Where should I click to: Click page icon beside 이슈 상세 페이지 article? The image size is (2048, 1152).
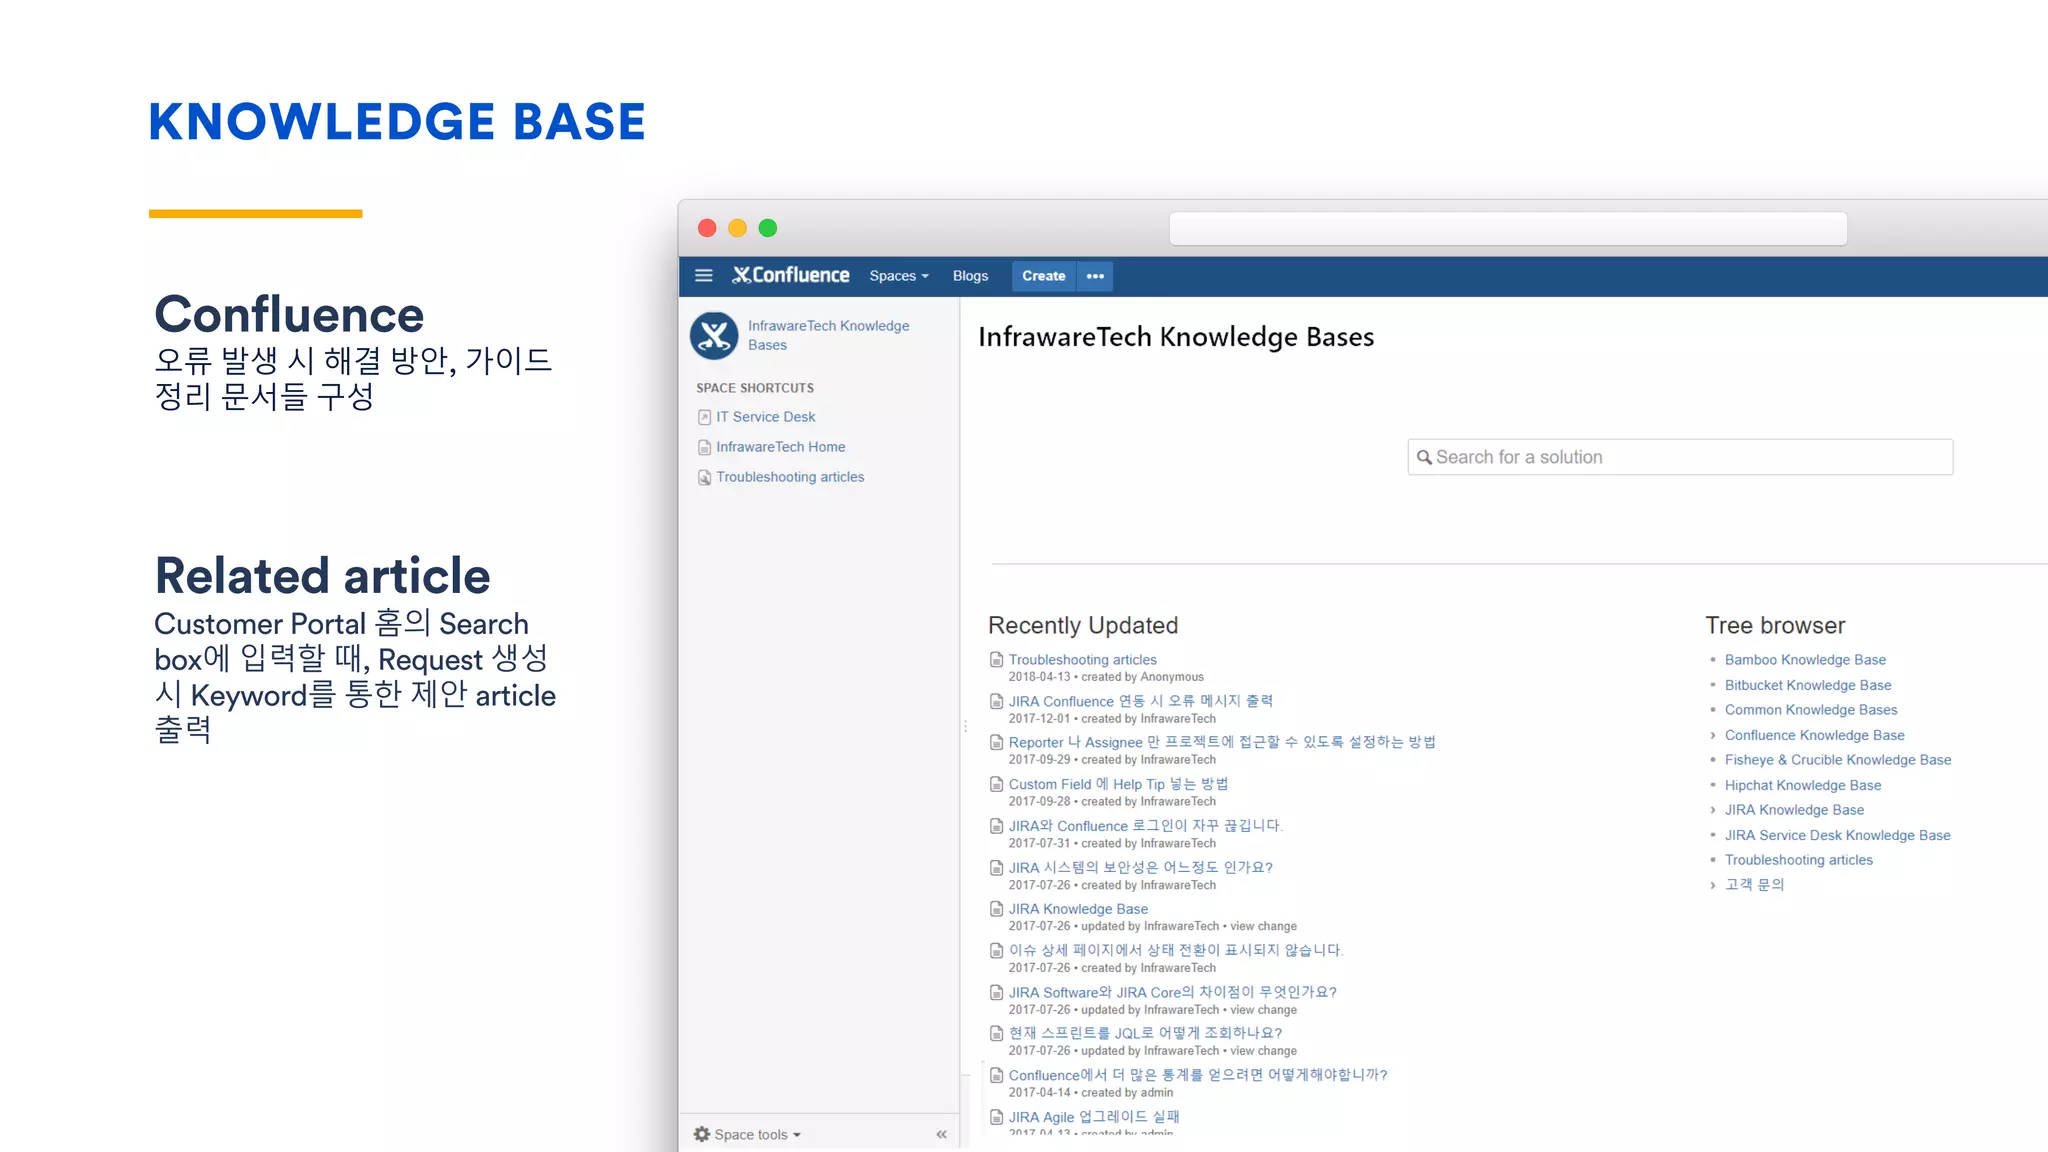click(x=996, y=950)
